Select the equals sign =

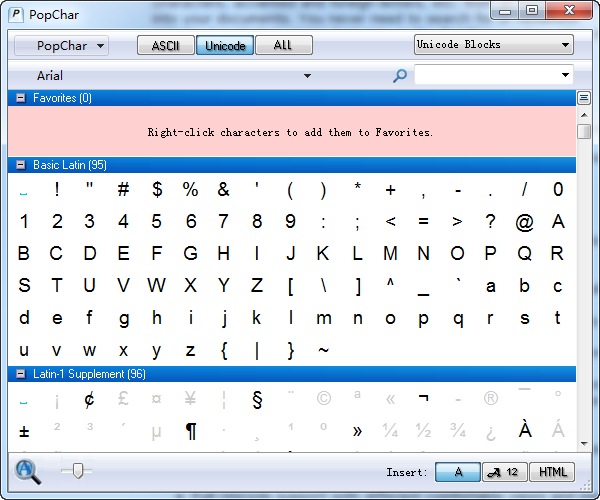423,221
